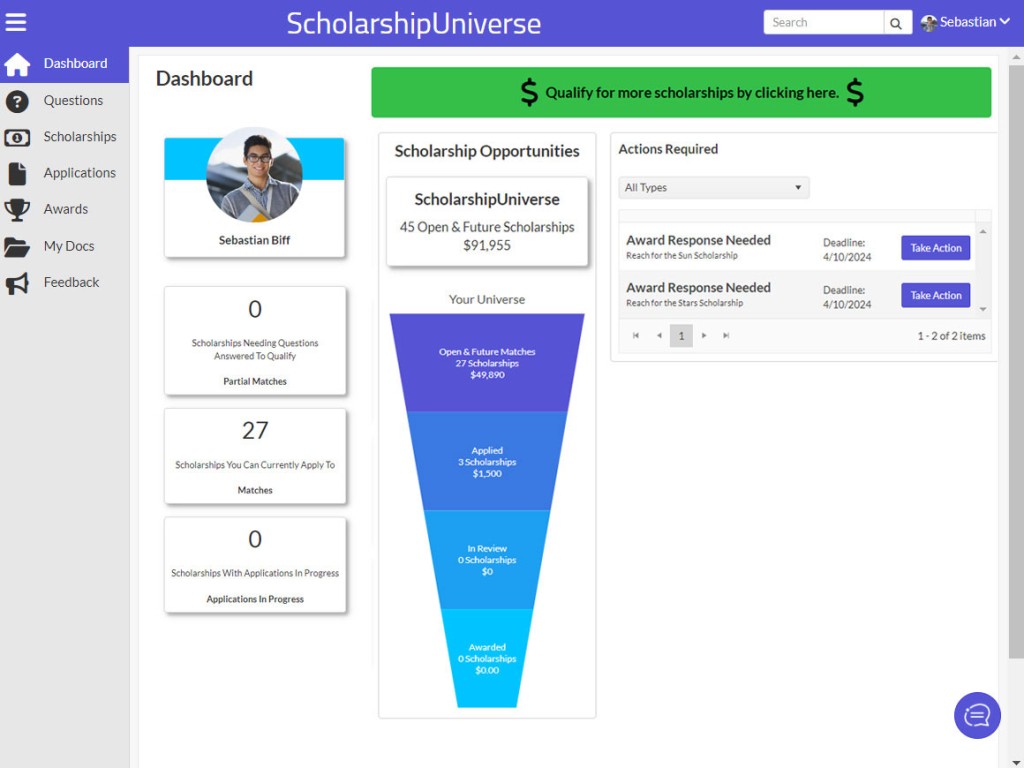Click the Awards trophy icon
Viewport: 1024px width, 768px height.
17,210
